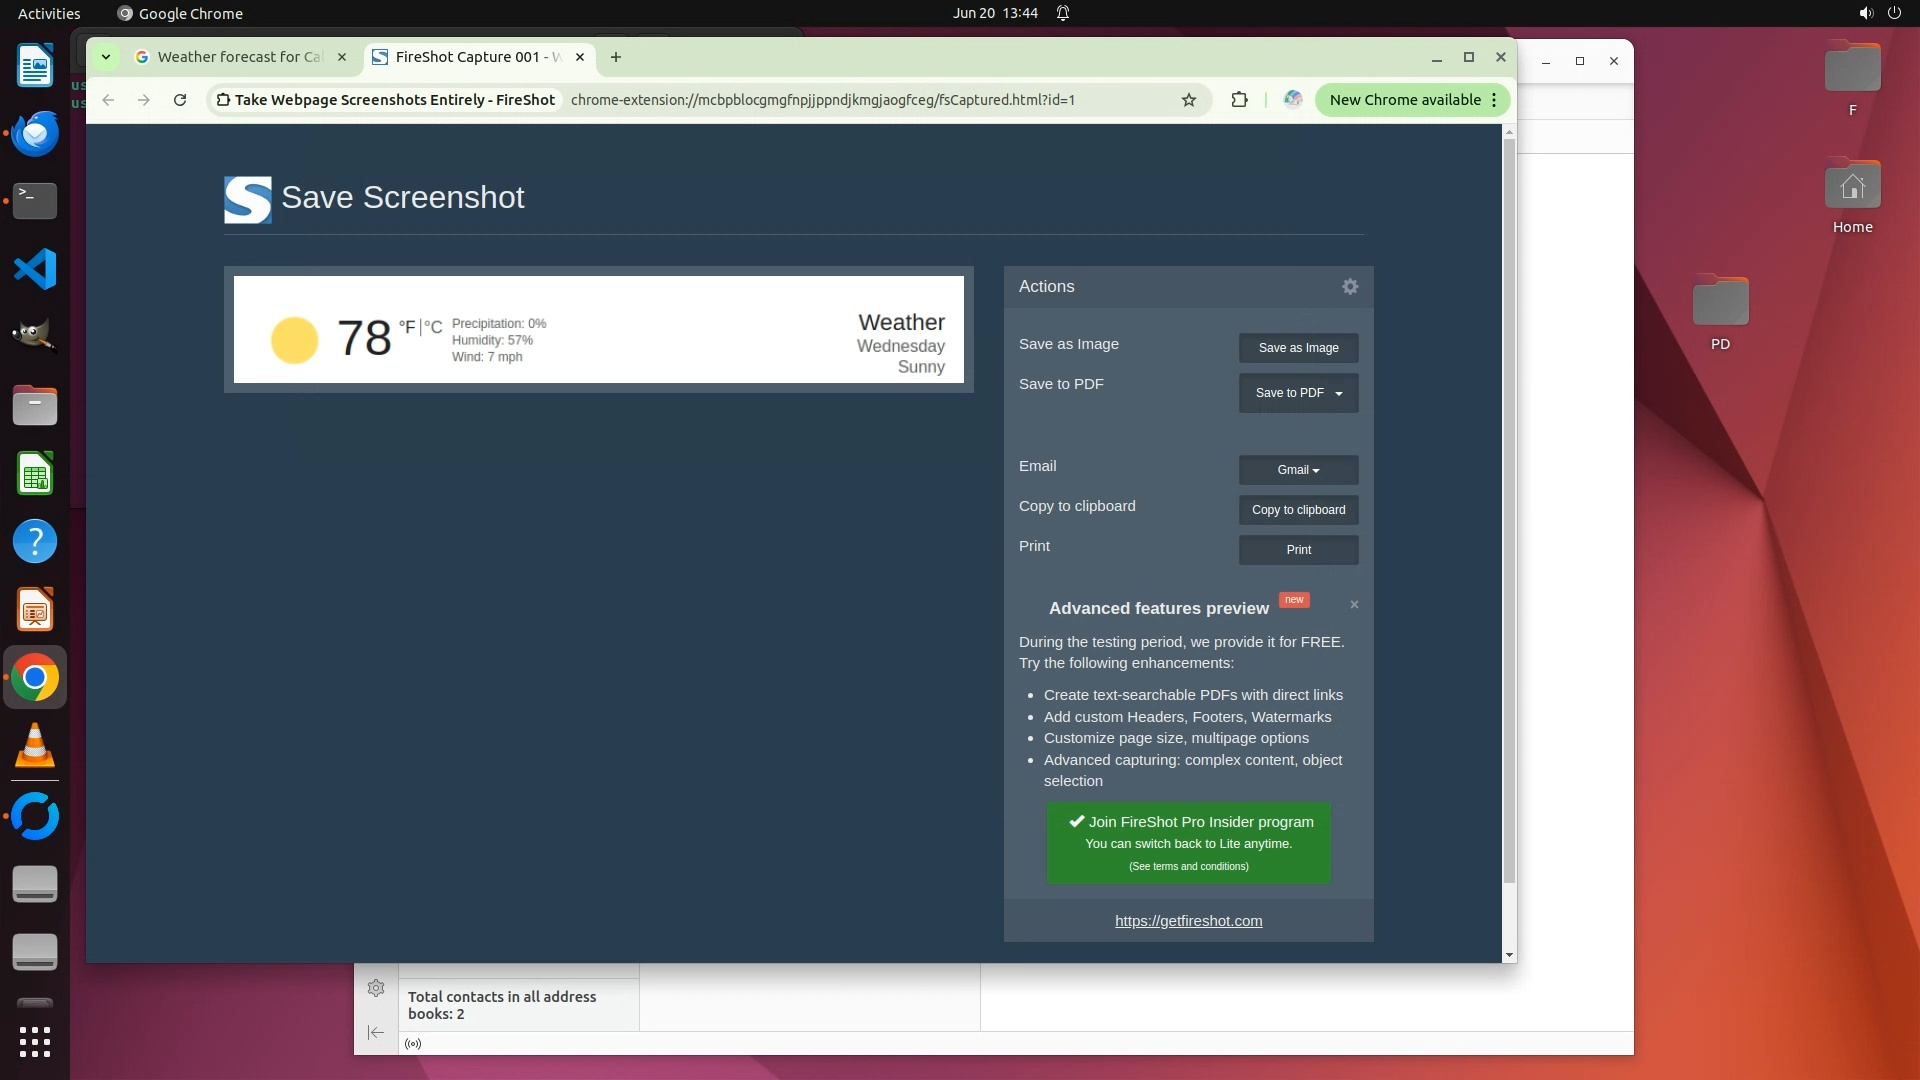Dismiss Advanced features preview panel
The image size is (1920, 1080).
[x=1354, y=605]
